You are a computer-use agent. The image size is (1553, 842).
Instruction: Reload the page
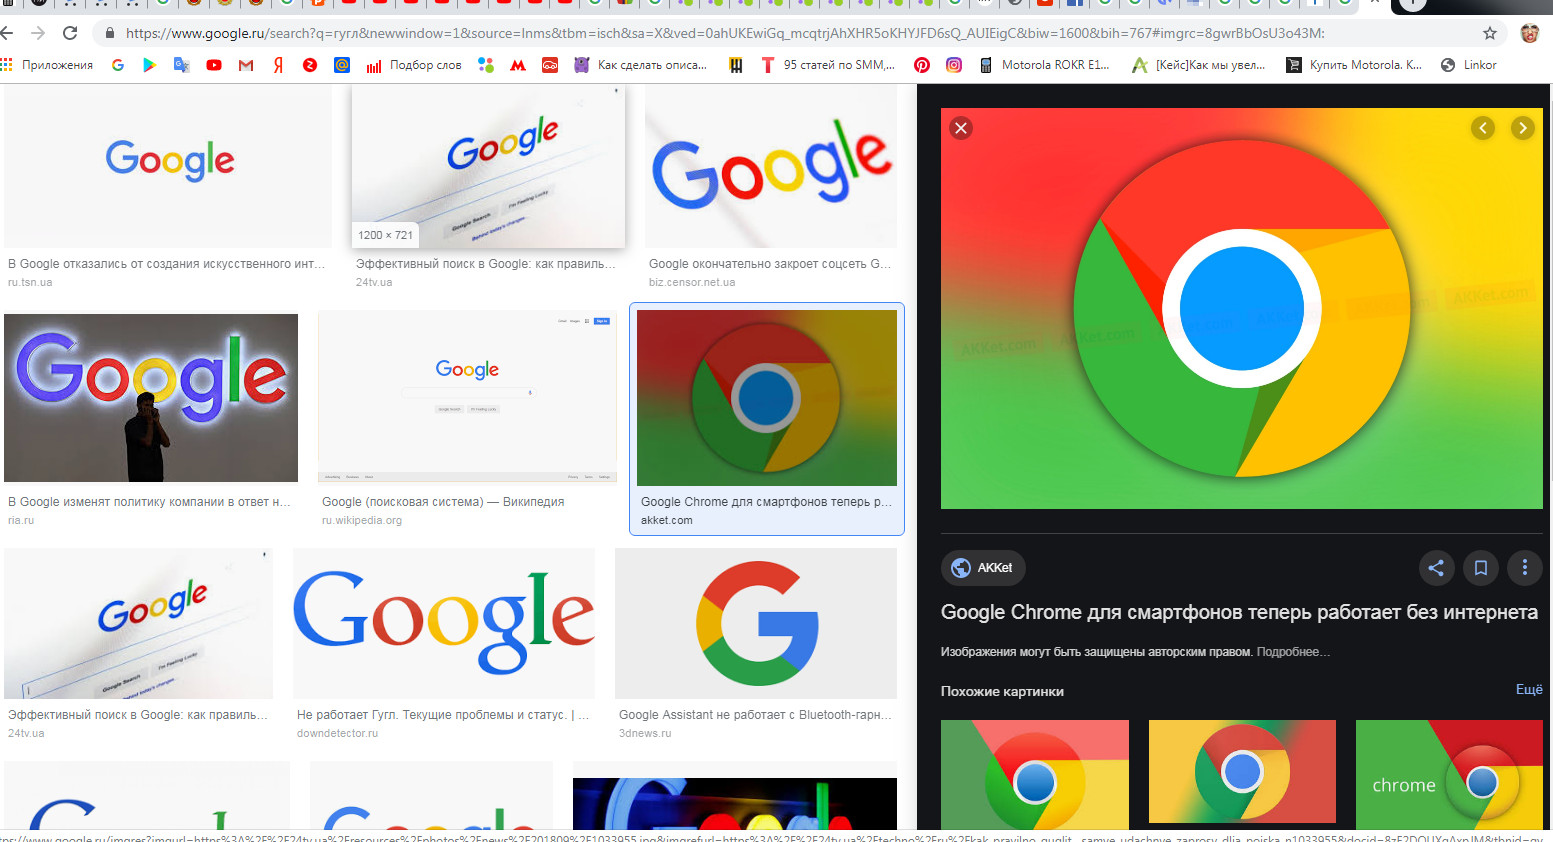(x=70, y=33)
